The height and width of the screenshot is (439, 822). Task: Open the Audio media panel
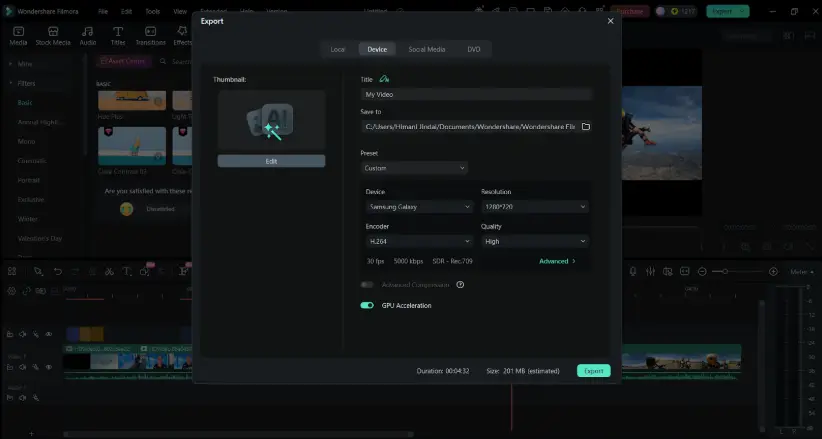tap(88, 36)
